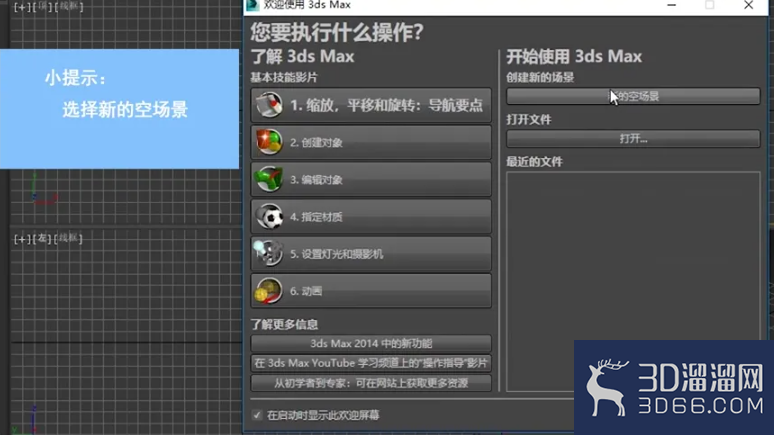Click the 3ds Max title bar app icon
Screen dimensions: 774x435
pyautogui.click(x=253, y=5)
